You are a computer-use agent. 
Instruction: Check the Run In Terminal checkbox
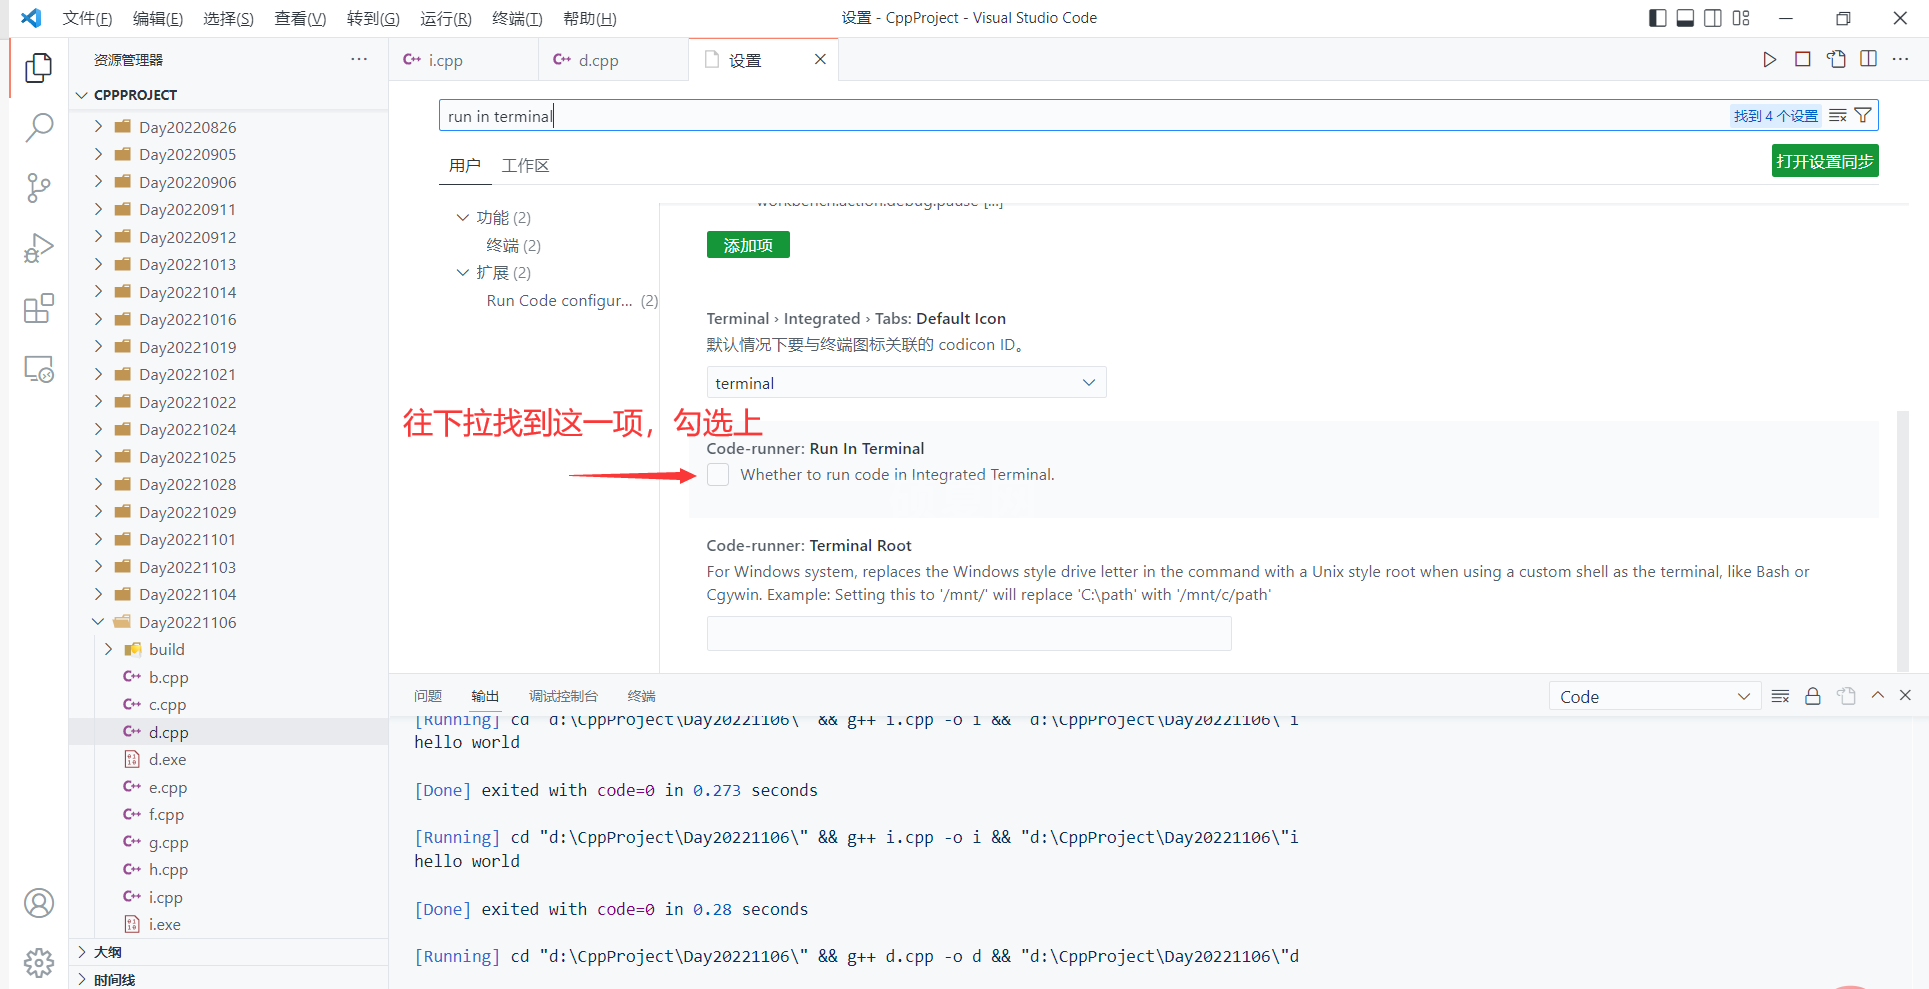coord(718,474)
